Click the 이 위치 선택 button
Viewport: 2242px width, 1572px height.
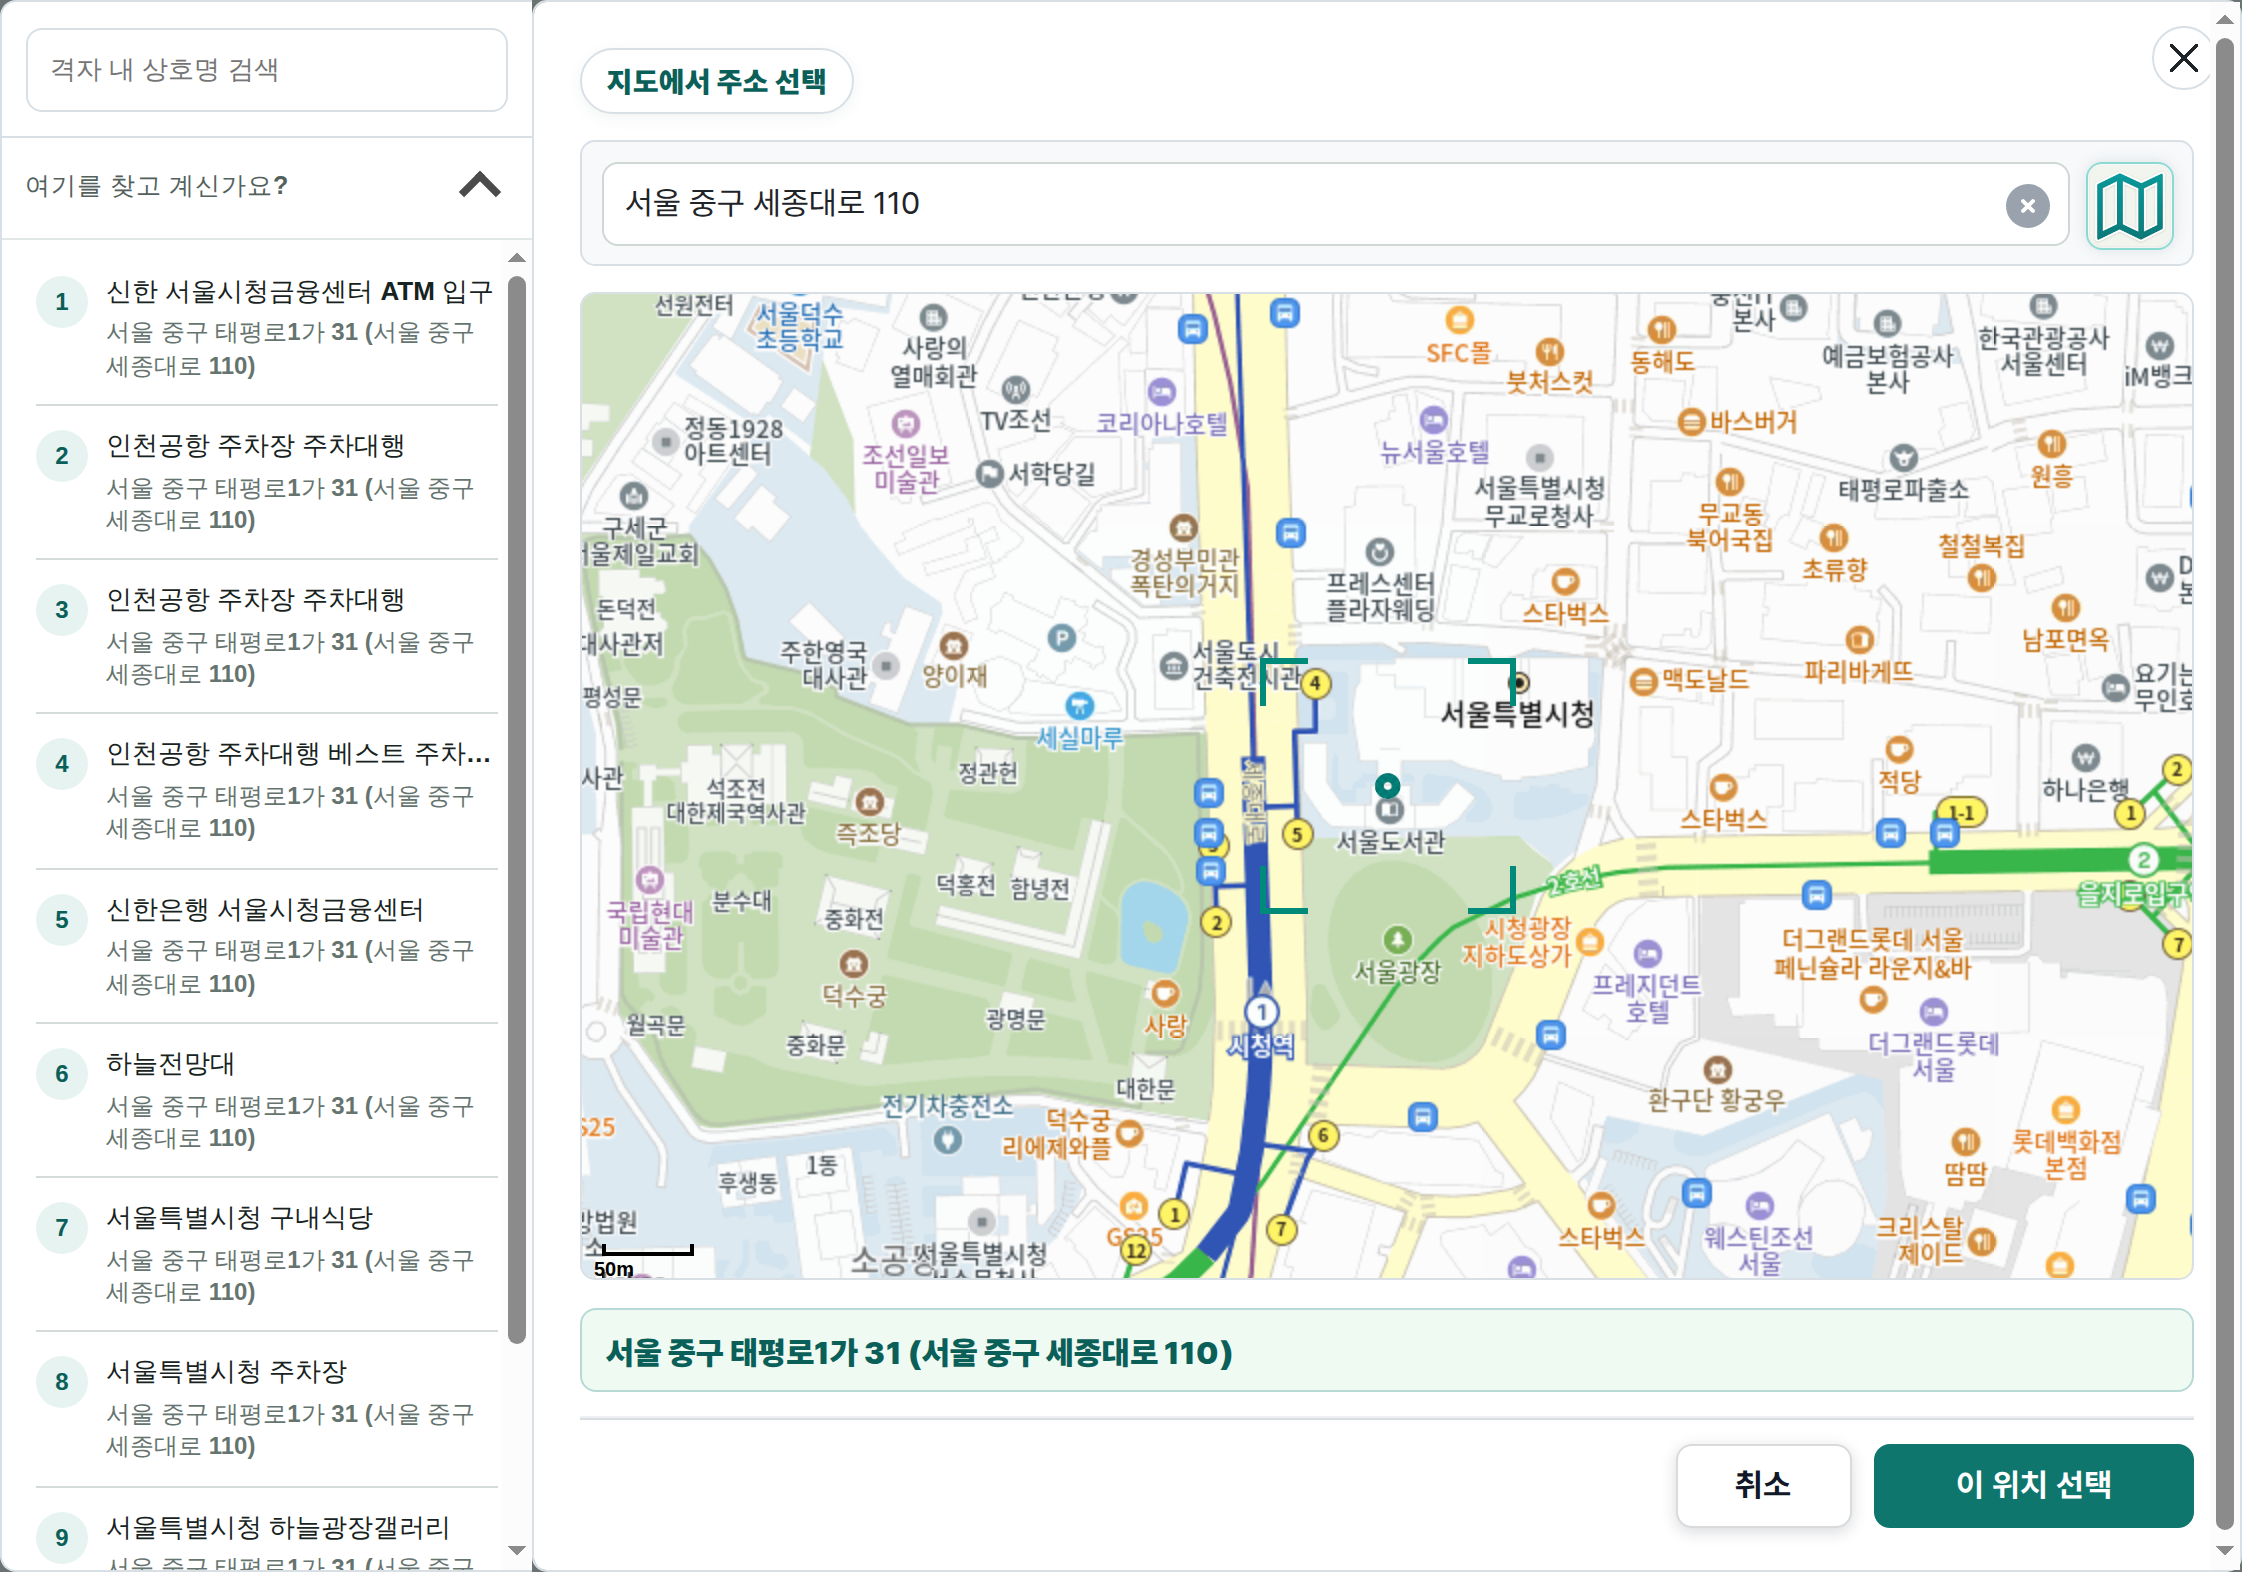[2033, 1485]
